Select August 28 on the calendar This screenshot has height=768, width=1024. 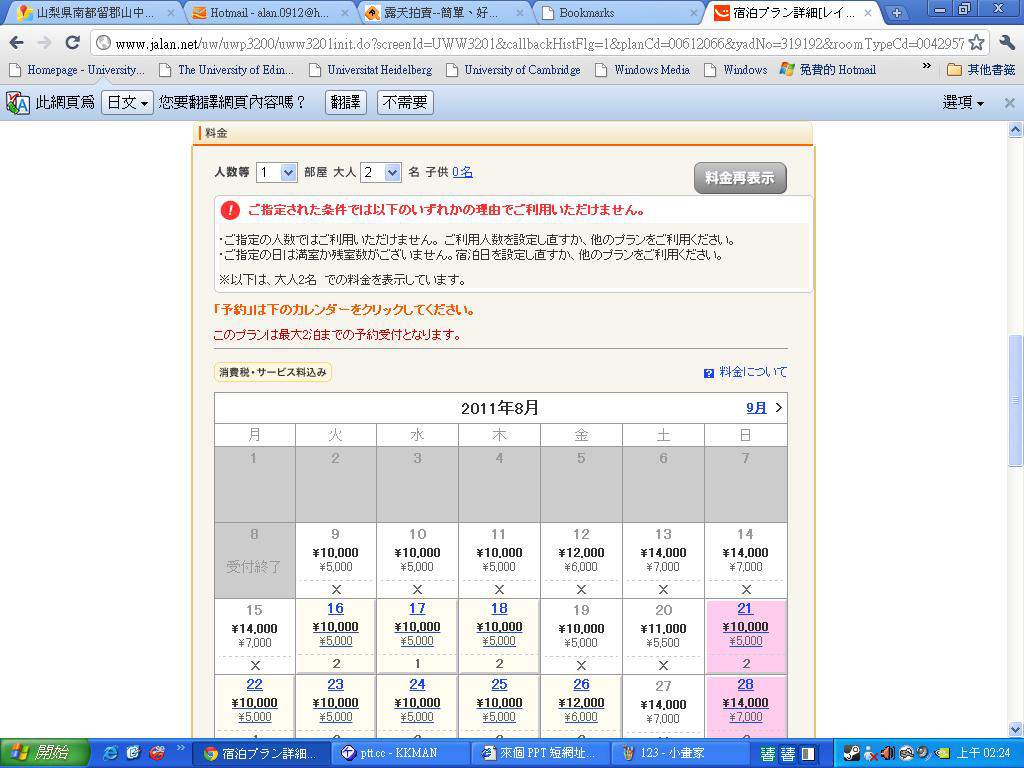pyautogui.click(x=745, y=707)
